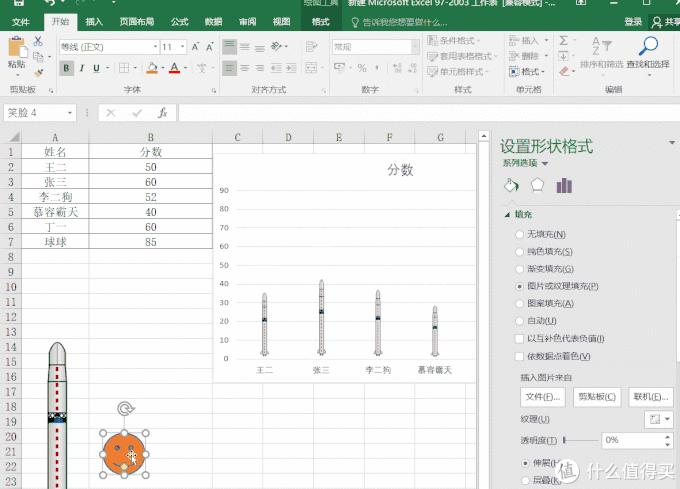Enable vary colors by point checkbox

(x=519, y=356)
